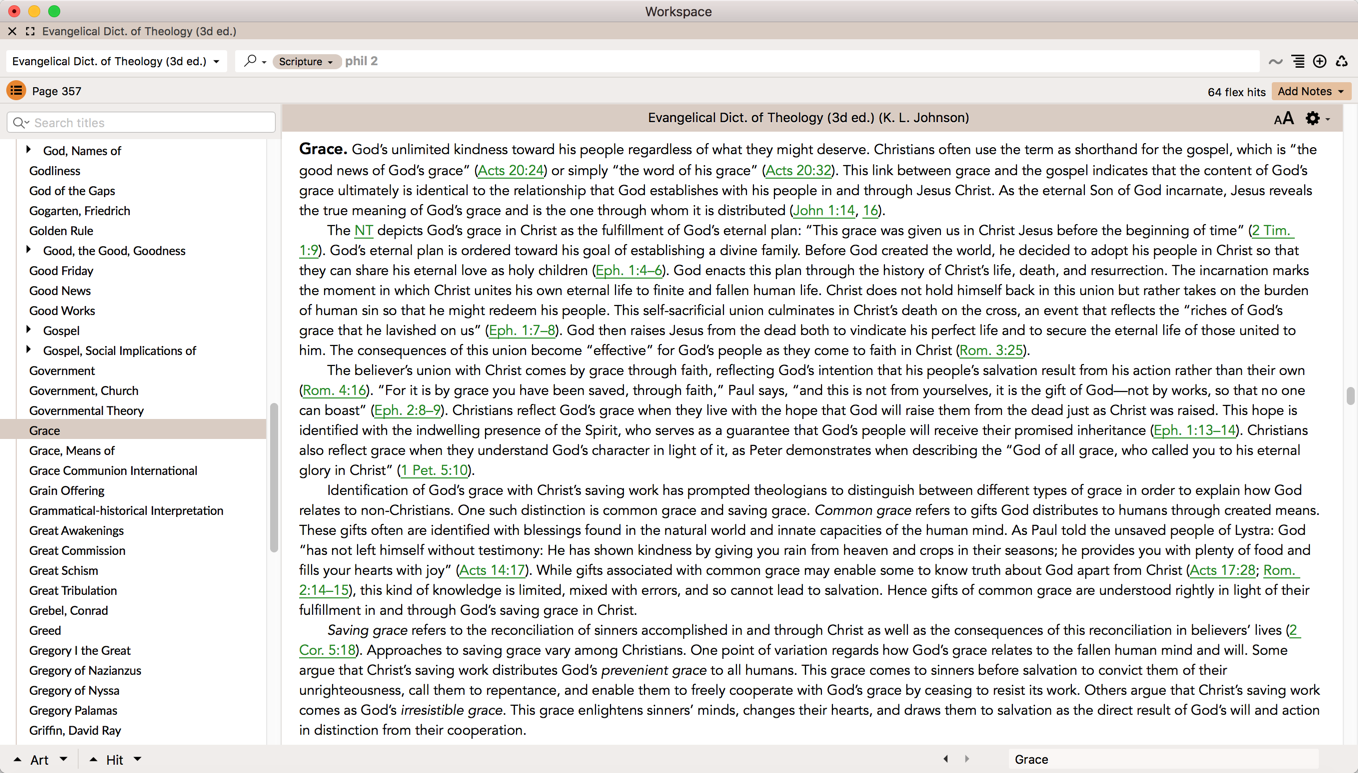Click the tilde wave icon beside search
The image size is (1358, 773).
coord(1275,62)
